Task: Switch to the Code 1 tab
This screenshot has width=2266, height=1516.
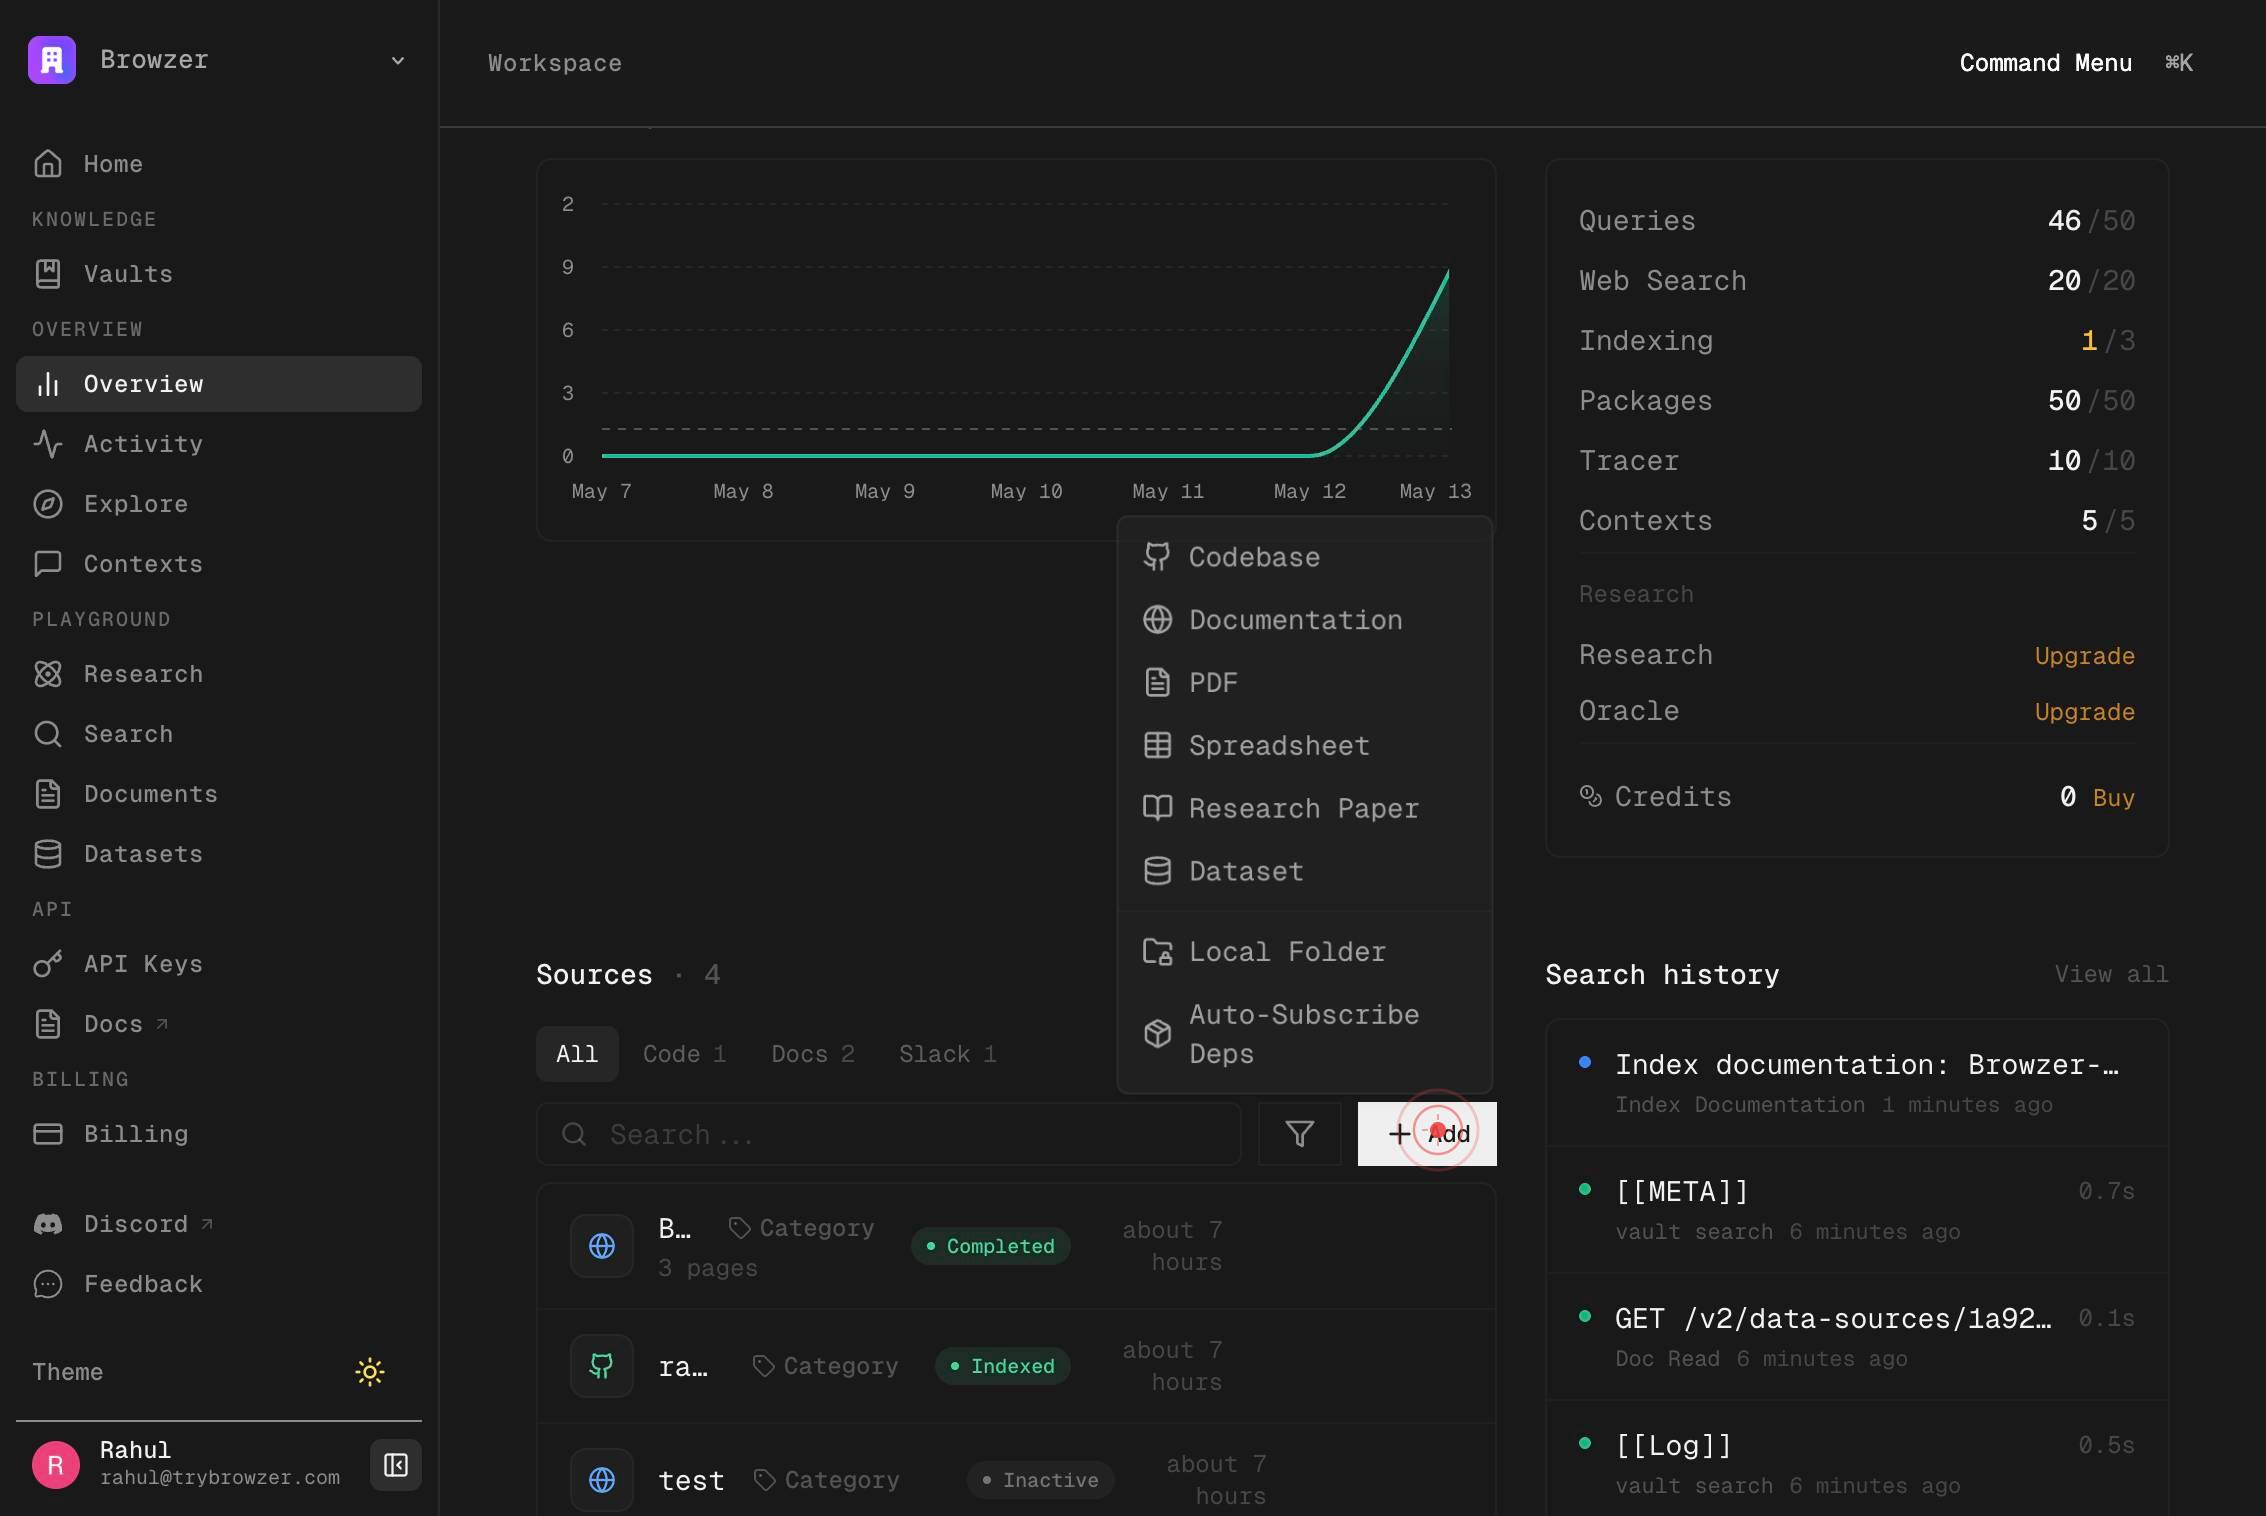Action: click(684, 1054)
